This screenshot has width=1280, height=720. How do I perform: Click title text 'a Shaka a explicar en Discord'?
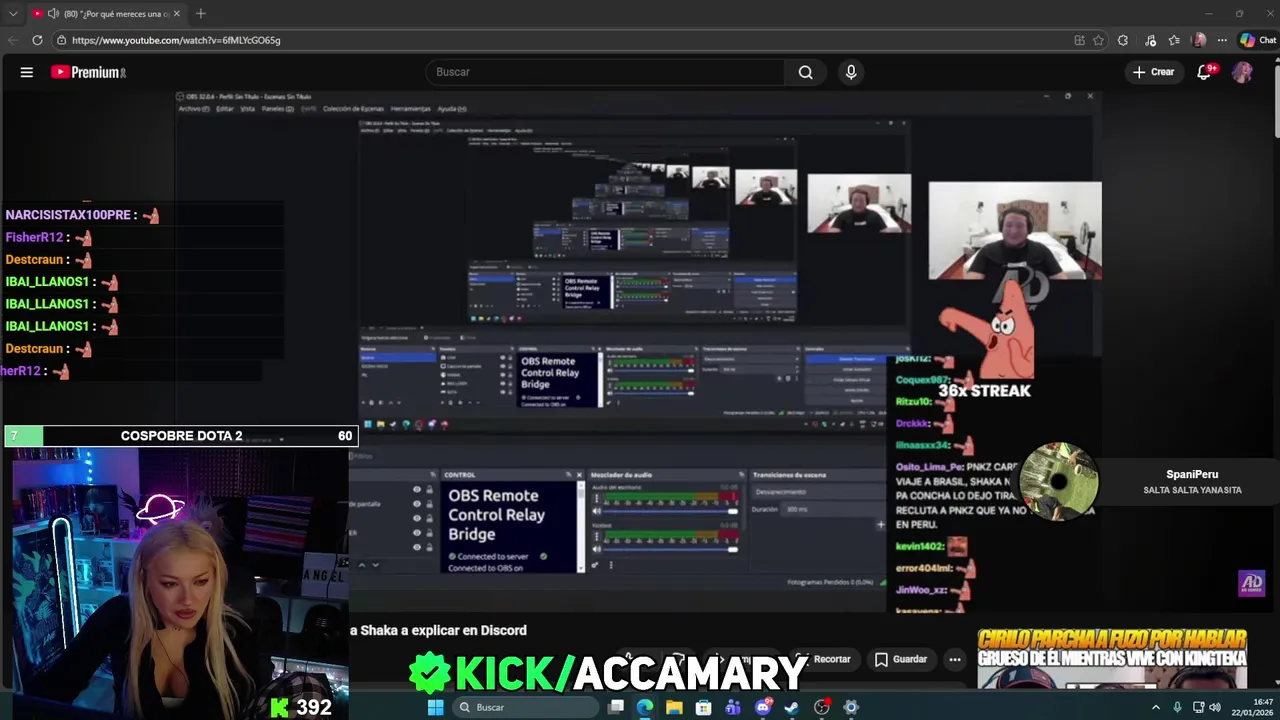pyautogui.click(x=438, y=630)
